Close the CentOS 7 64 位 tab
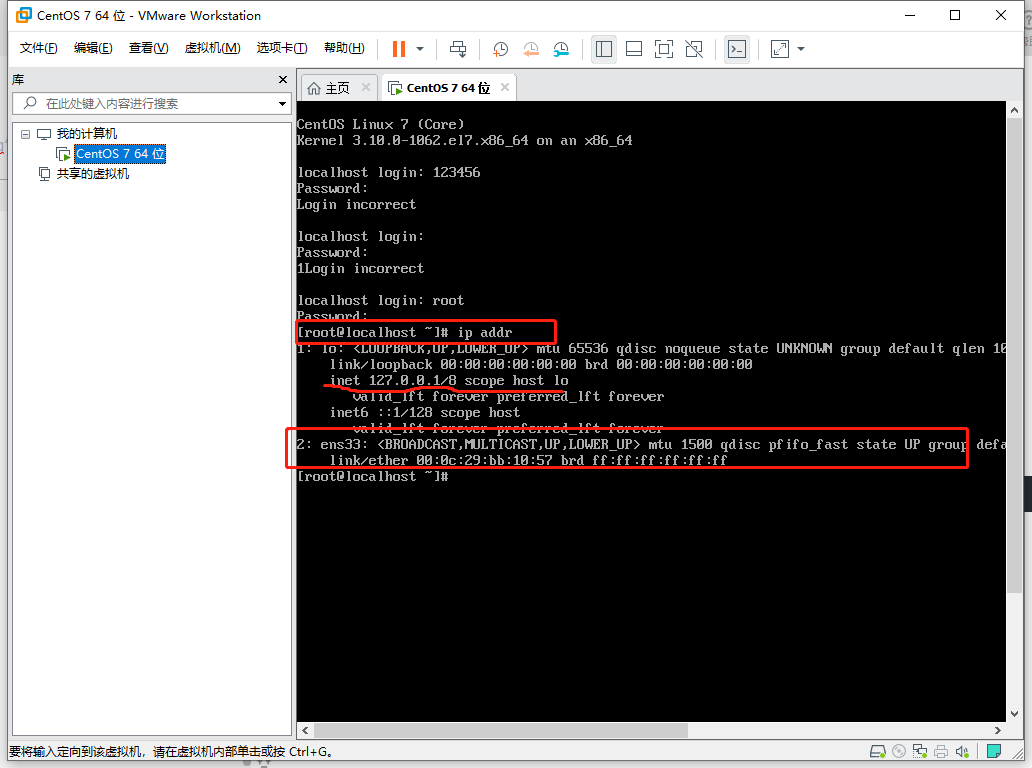 505,87
